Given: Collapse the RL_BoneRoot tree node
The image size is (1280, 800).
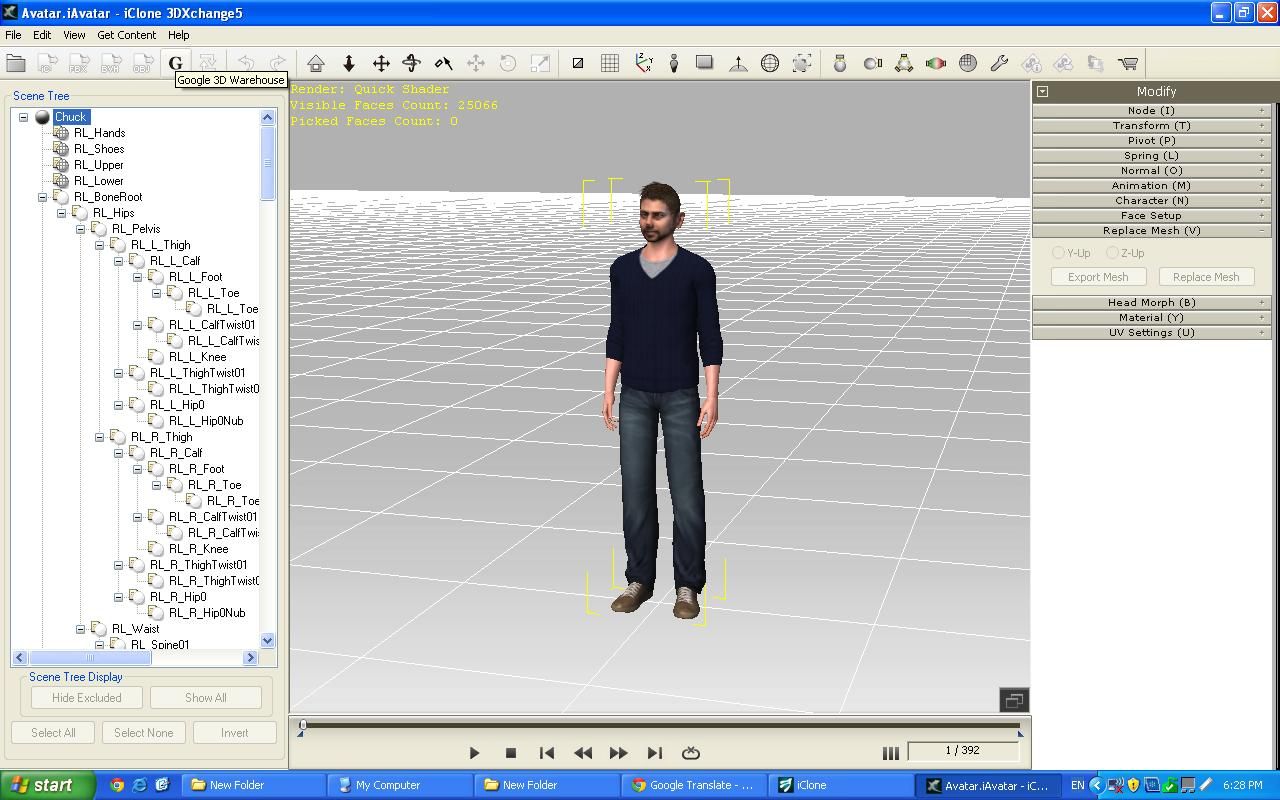Looking at the screenshot, I should pyautogui.click(x=43, y=197).
